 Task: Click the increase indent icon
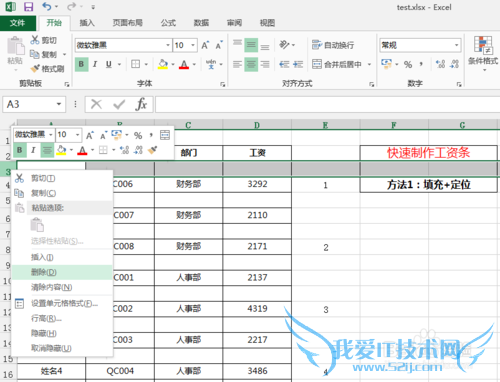tap(298, 64)
